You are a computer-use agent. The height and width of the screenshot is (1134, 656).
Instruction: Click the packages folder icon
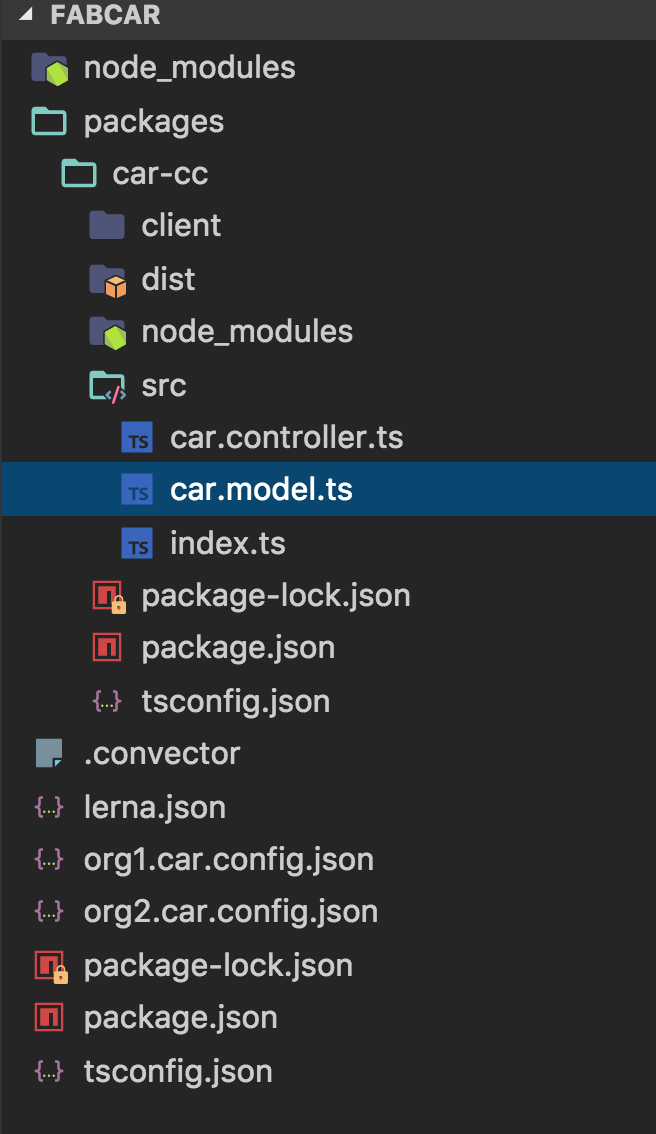pyautogui.click(x=50, y=122)
